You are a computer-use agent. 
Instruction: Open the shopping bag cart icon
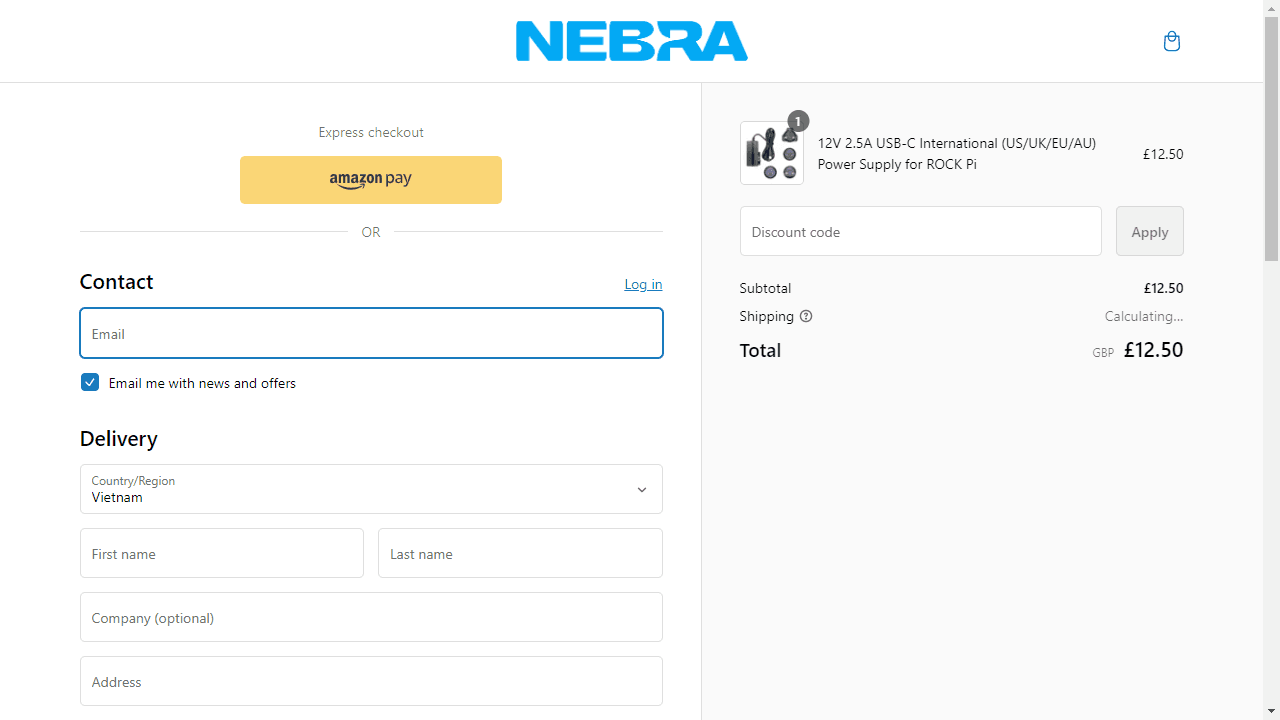[1172, 41]
